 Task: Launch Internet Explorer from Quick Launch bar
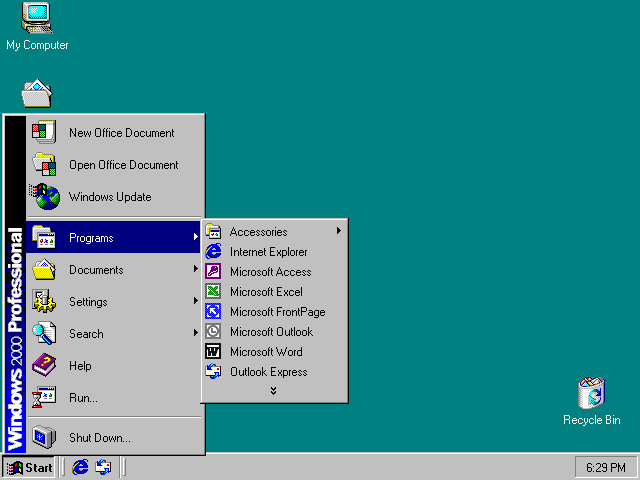point(80,467)
